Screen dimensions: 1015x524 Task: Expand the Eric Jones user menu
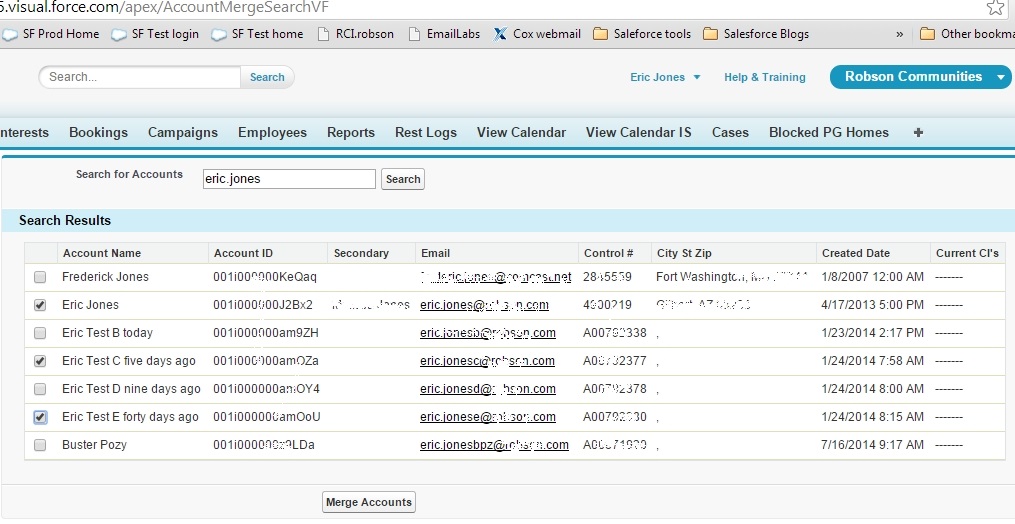(665, 77)
